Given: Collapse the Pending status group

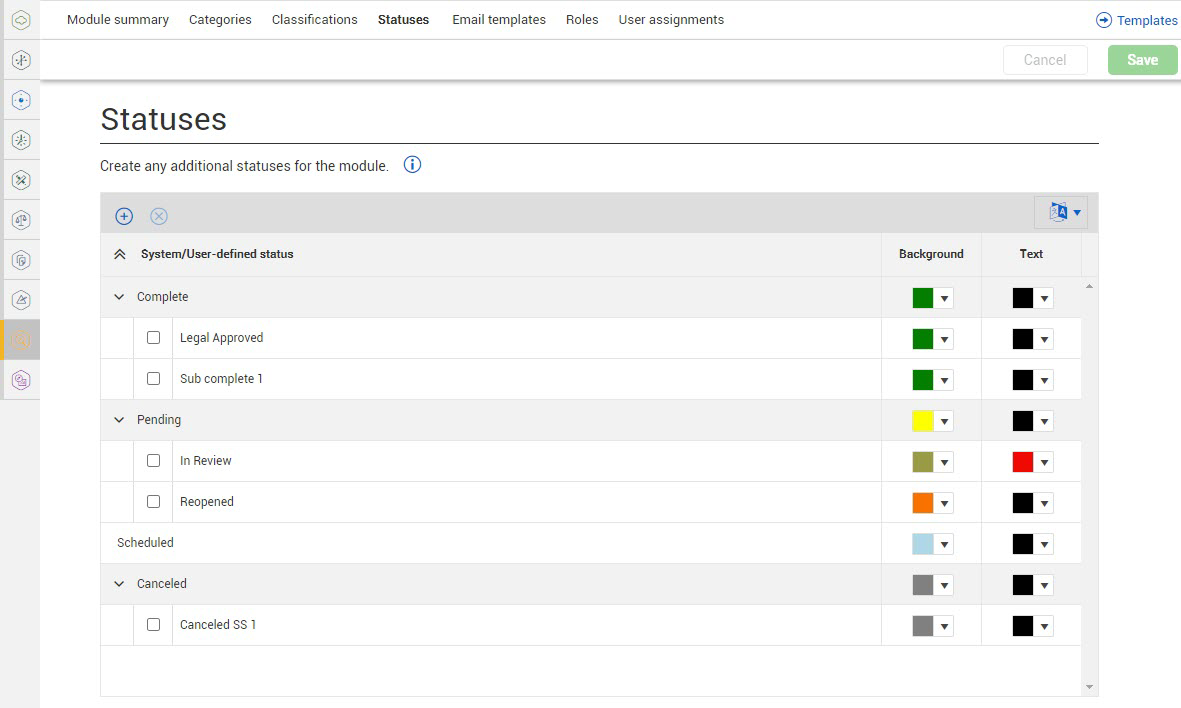Looking at the screenshot, I should (x=120, y=420).
